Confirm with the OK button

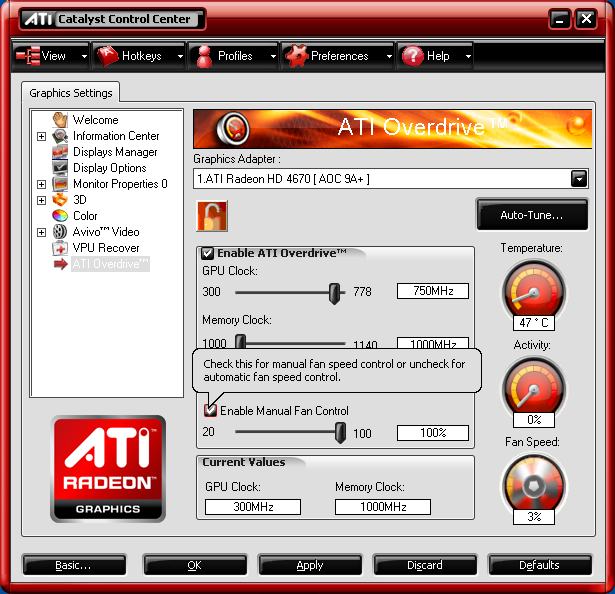[195, 565]
